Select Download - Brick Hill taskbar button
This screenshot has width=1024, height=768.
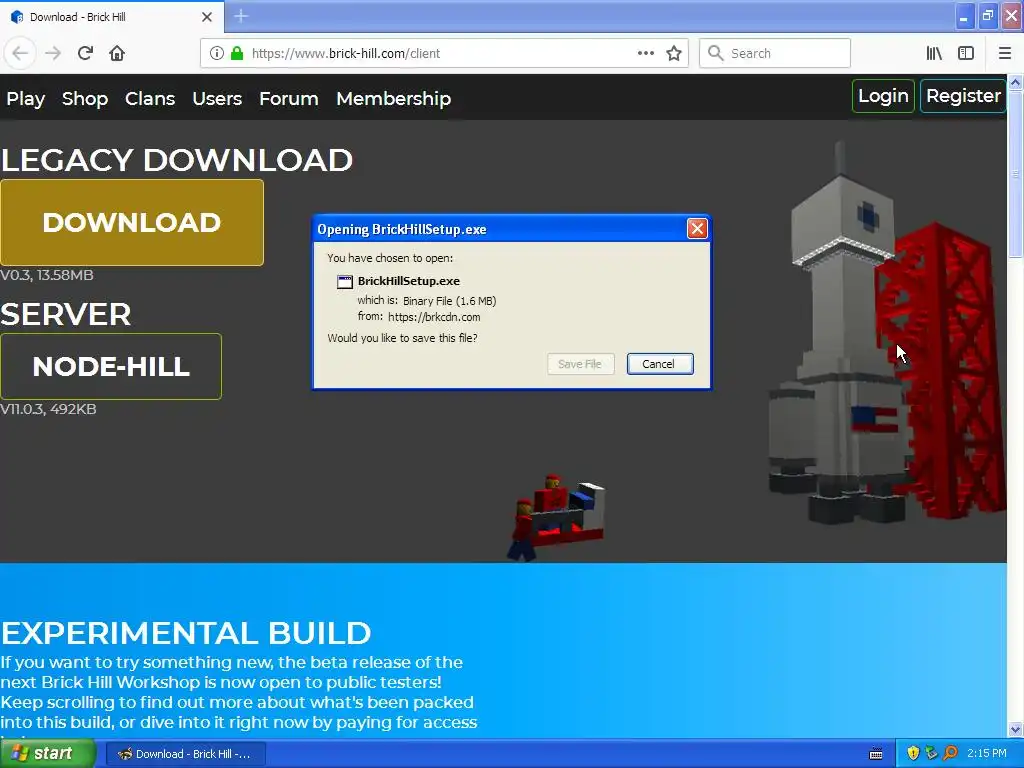pos(185,754)
